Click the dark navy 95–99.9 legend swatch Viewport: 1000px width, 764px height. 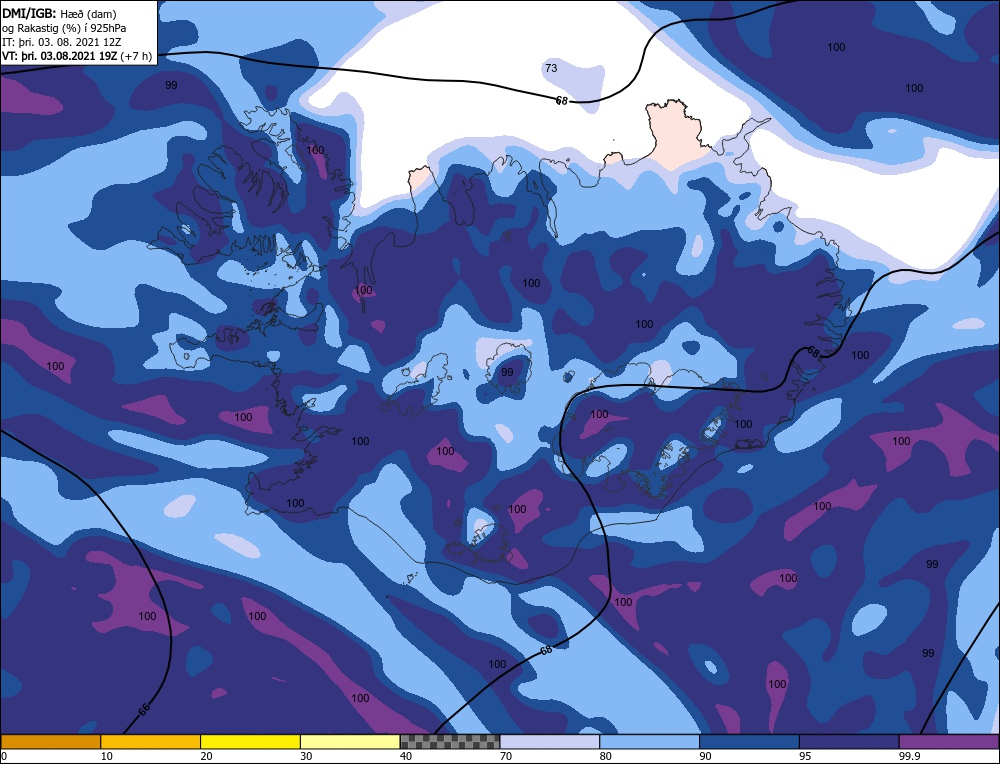849,741
